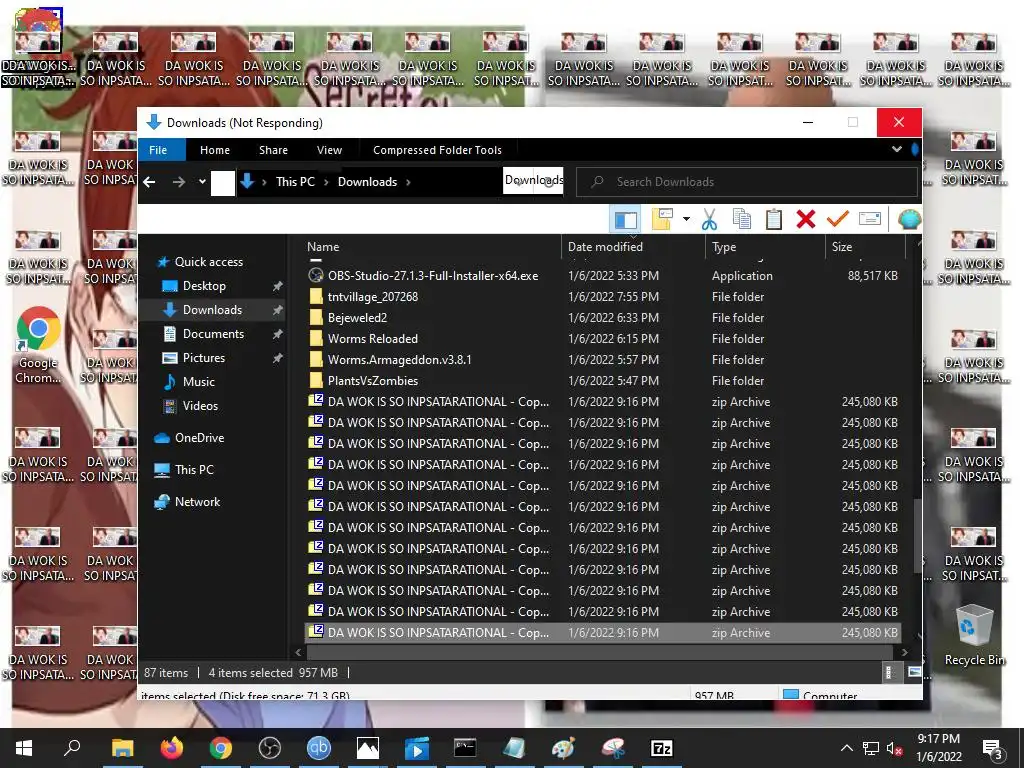Click the pin icon beside Documents

pos(278,334)
